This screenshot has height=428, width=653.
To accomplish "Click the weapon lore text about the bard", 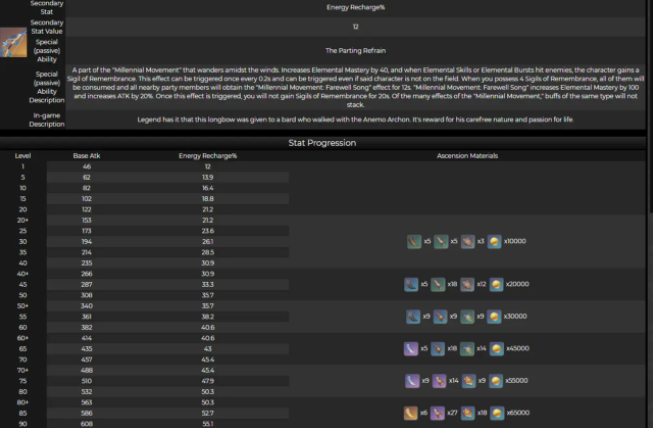I will click(355, 119).
